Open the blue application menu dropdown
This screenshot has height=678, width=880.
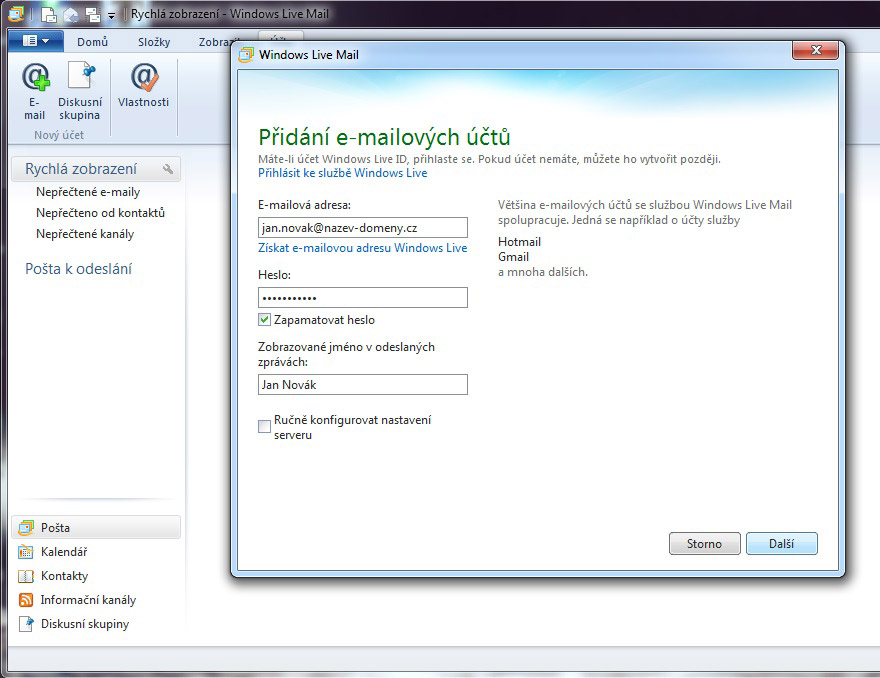[x=36, y=41]
